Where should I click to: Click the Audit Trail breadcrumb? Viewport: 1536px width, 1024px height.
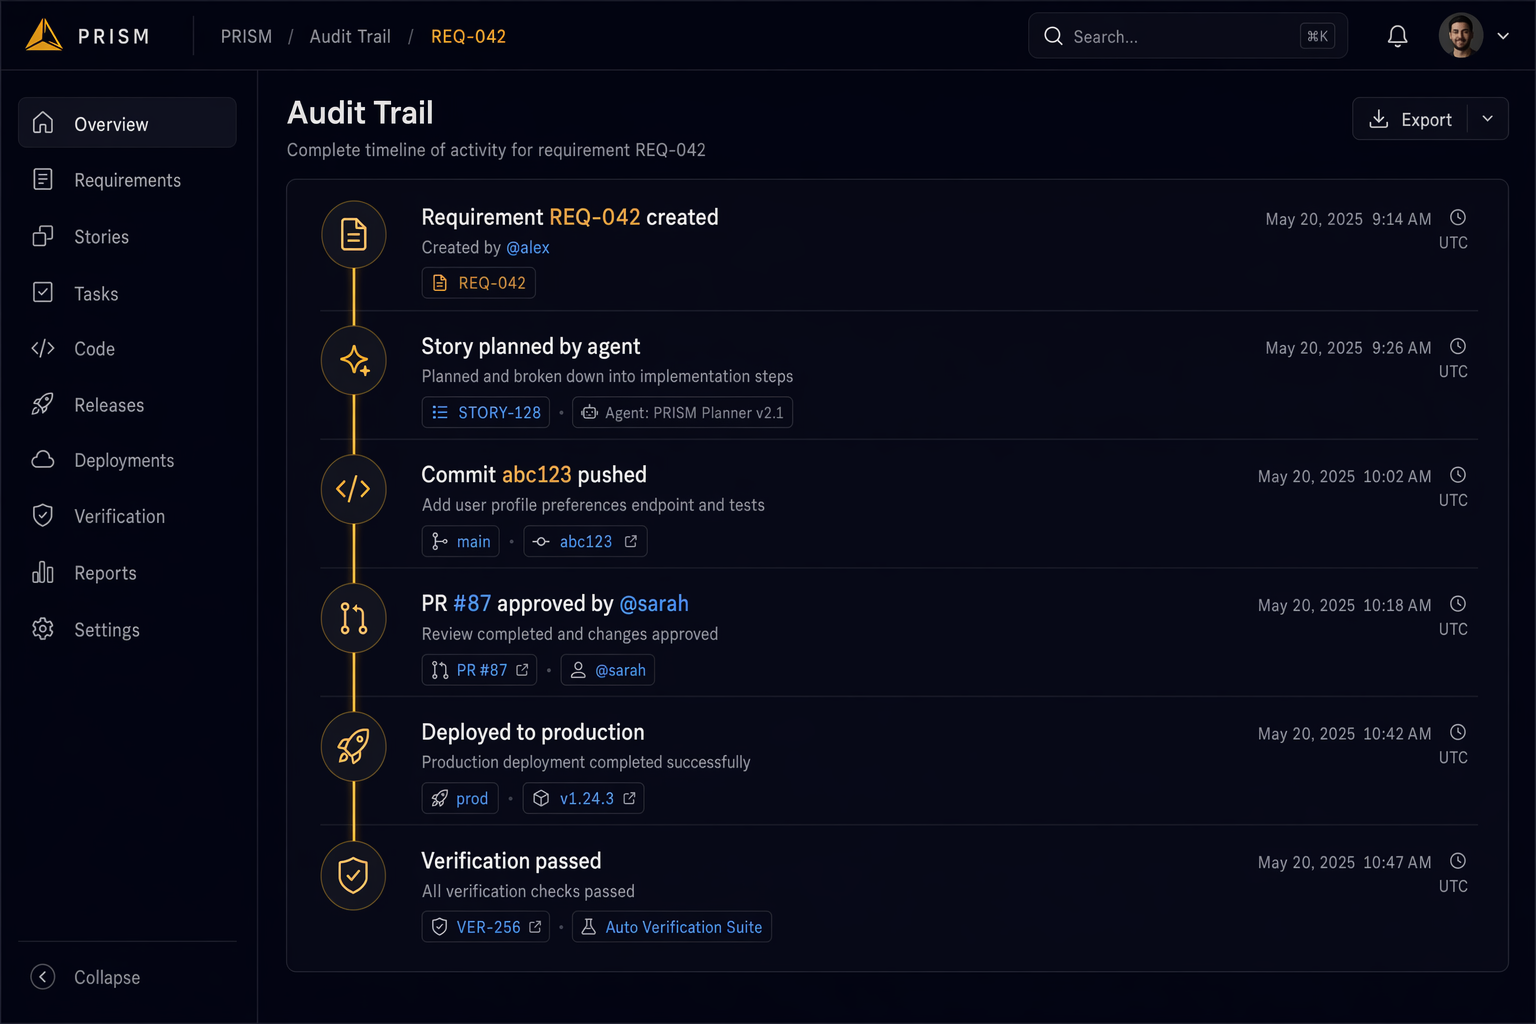click(x=350, y=36)
